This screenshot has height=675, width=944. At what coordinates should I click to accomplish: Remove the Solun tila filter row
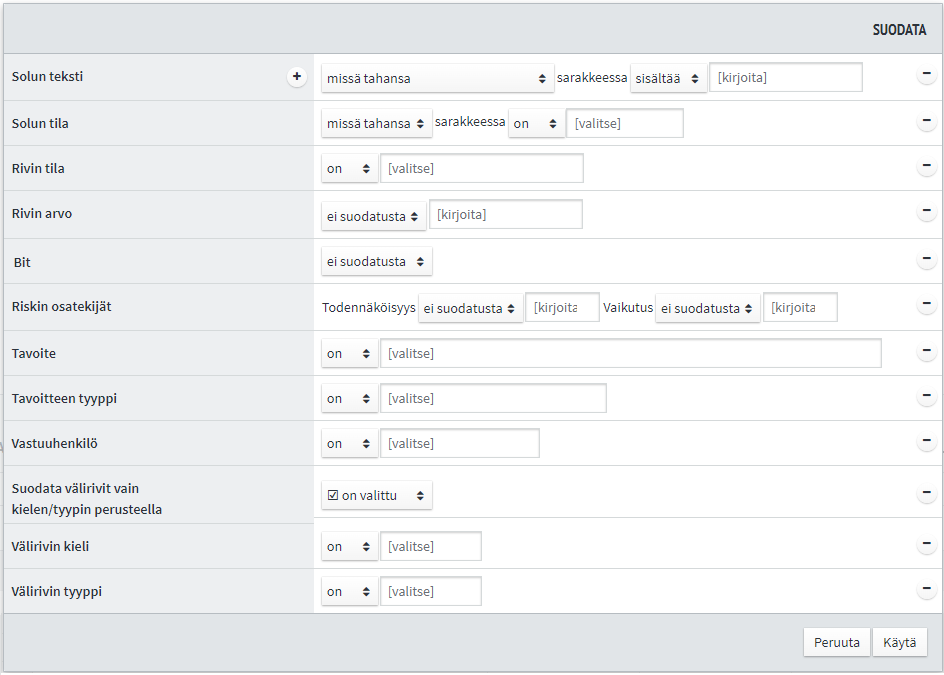926,122
